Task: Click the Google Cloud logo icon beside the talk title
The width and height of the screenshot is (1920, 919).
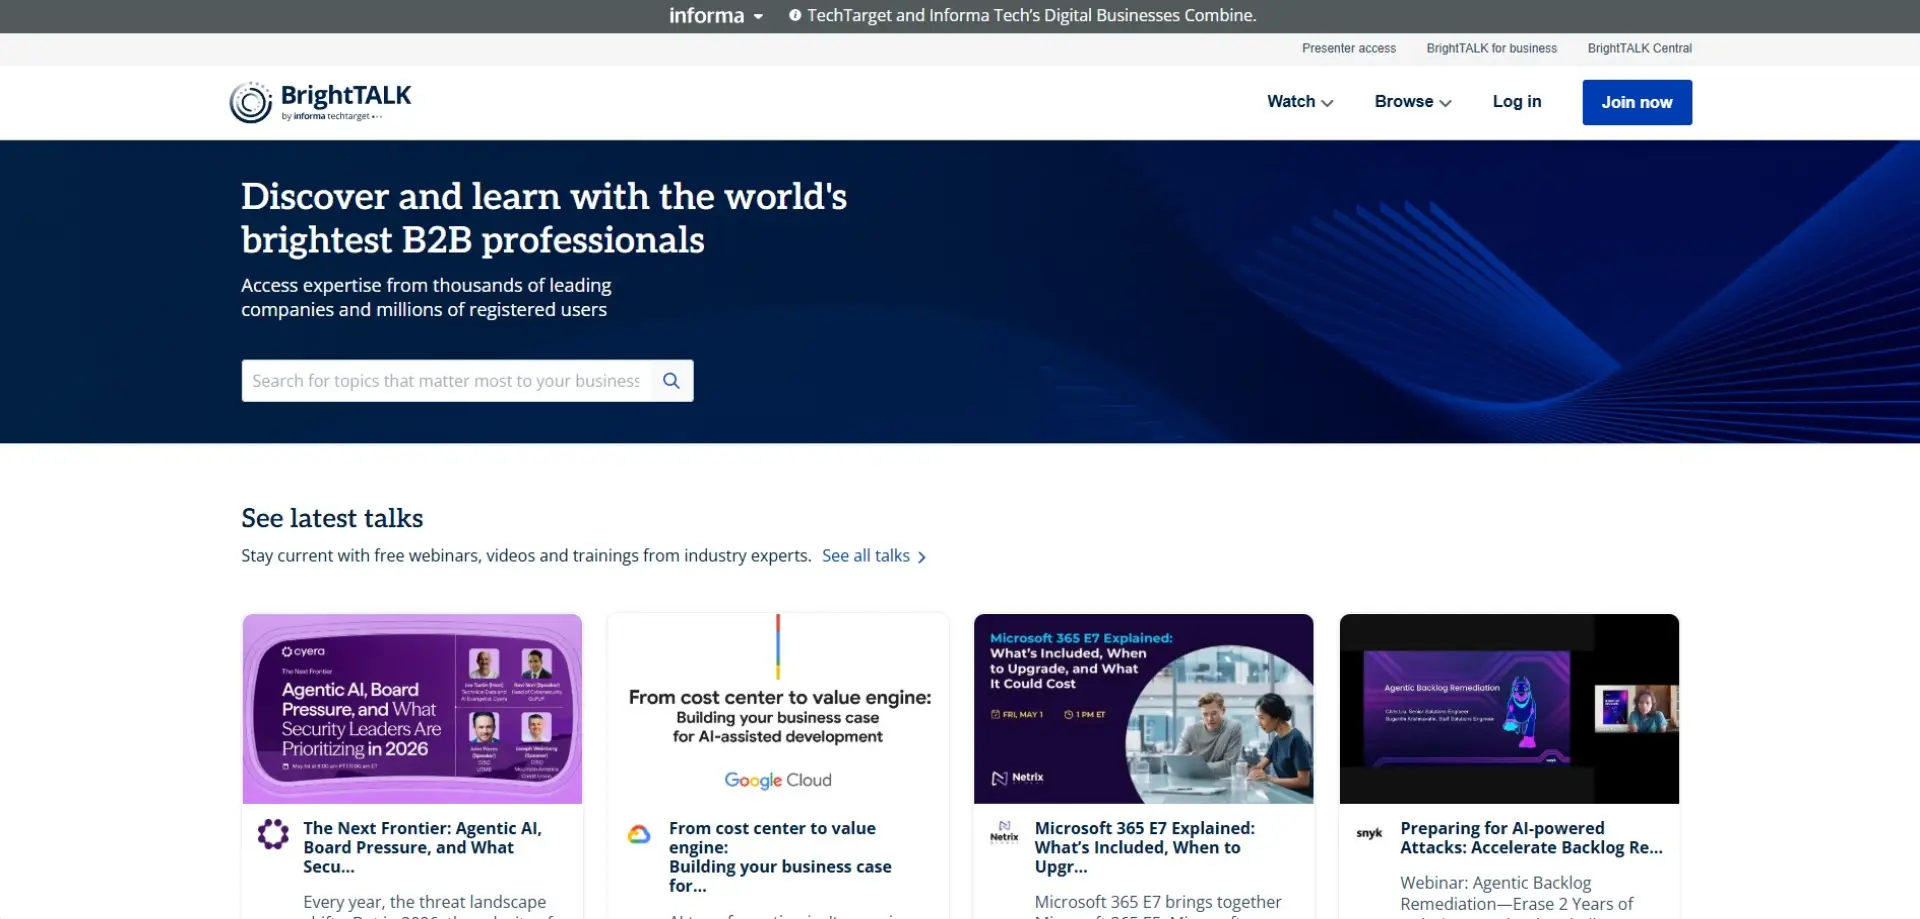Action: coord(639,834)
